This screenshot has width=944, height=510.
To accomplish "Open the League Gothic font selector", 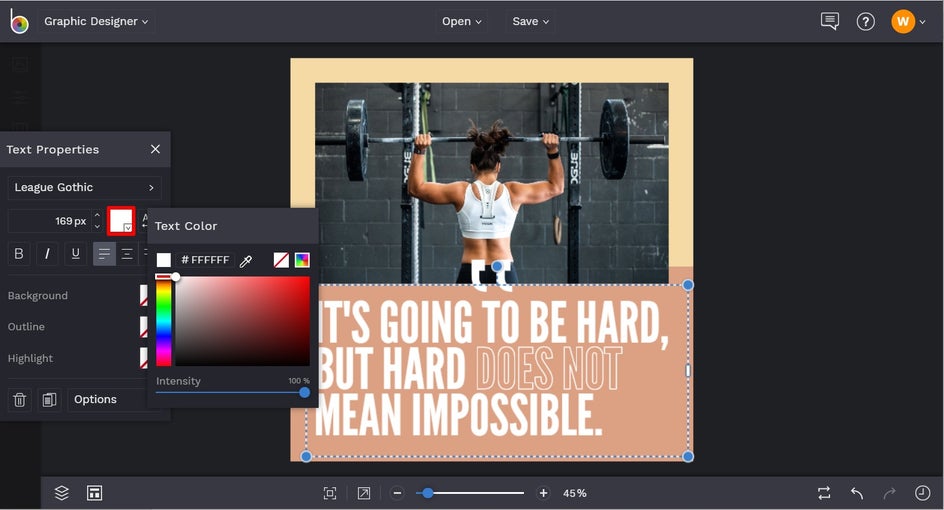I will 84,187.
